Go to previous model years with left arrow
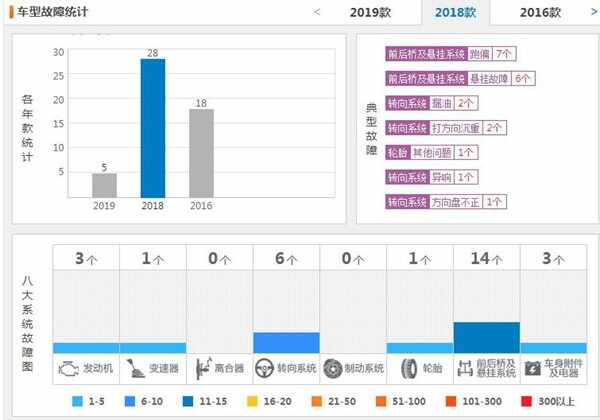600x420 pixels. coord(317,12)
